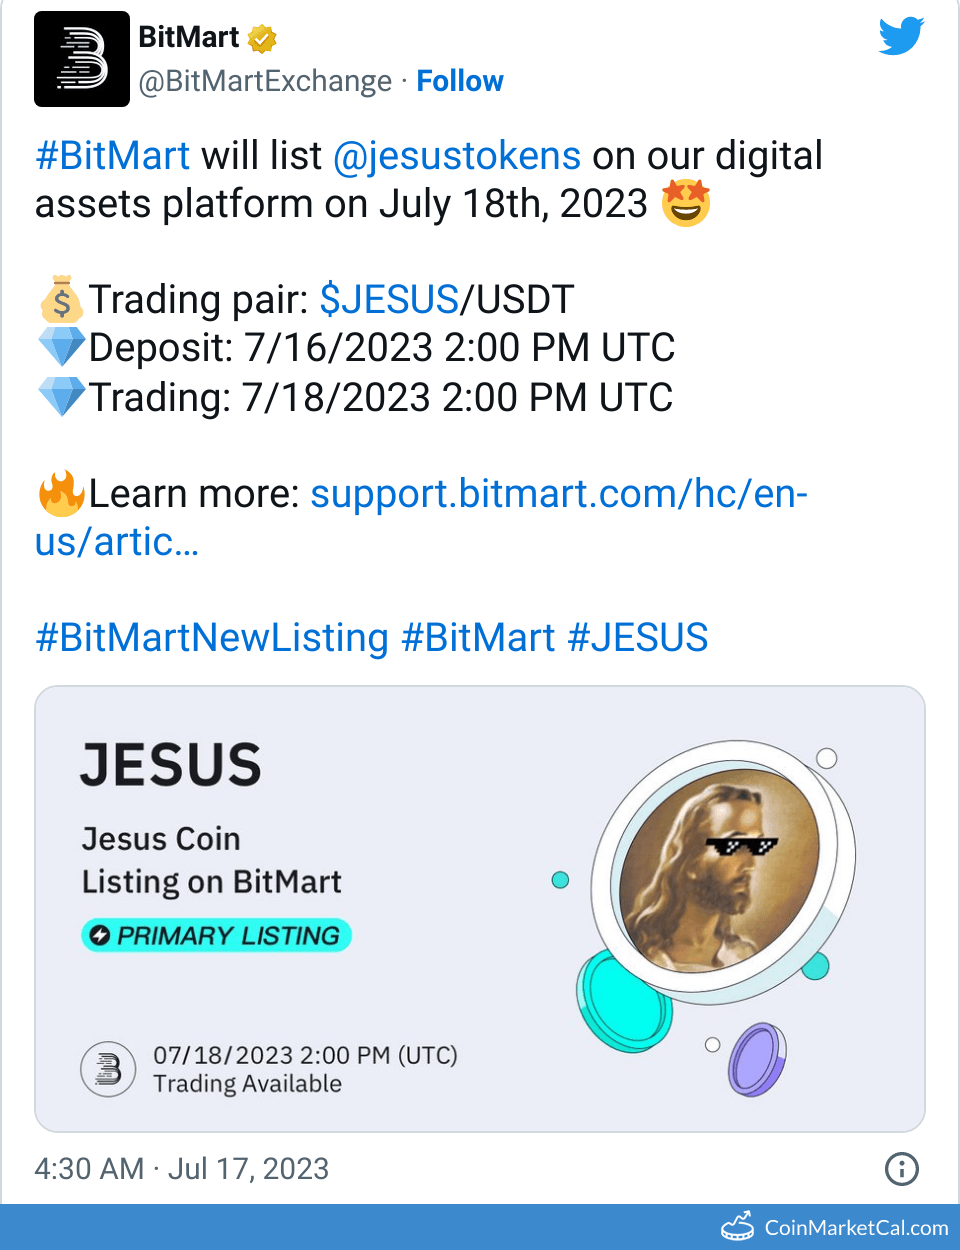Open the @BitMartExchange handle

pyautogui.click(x=265, y=81)
